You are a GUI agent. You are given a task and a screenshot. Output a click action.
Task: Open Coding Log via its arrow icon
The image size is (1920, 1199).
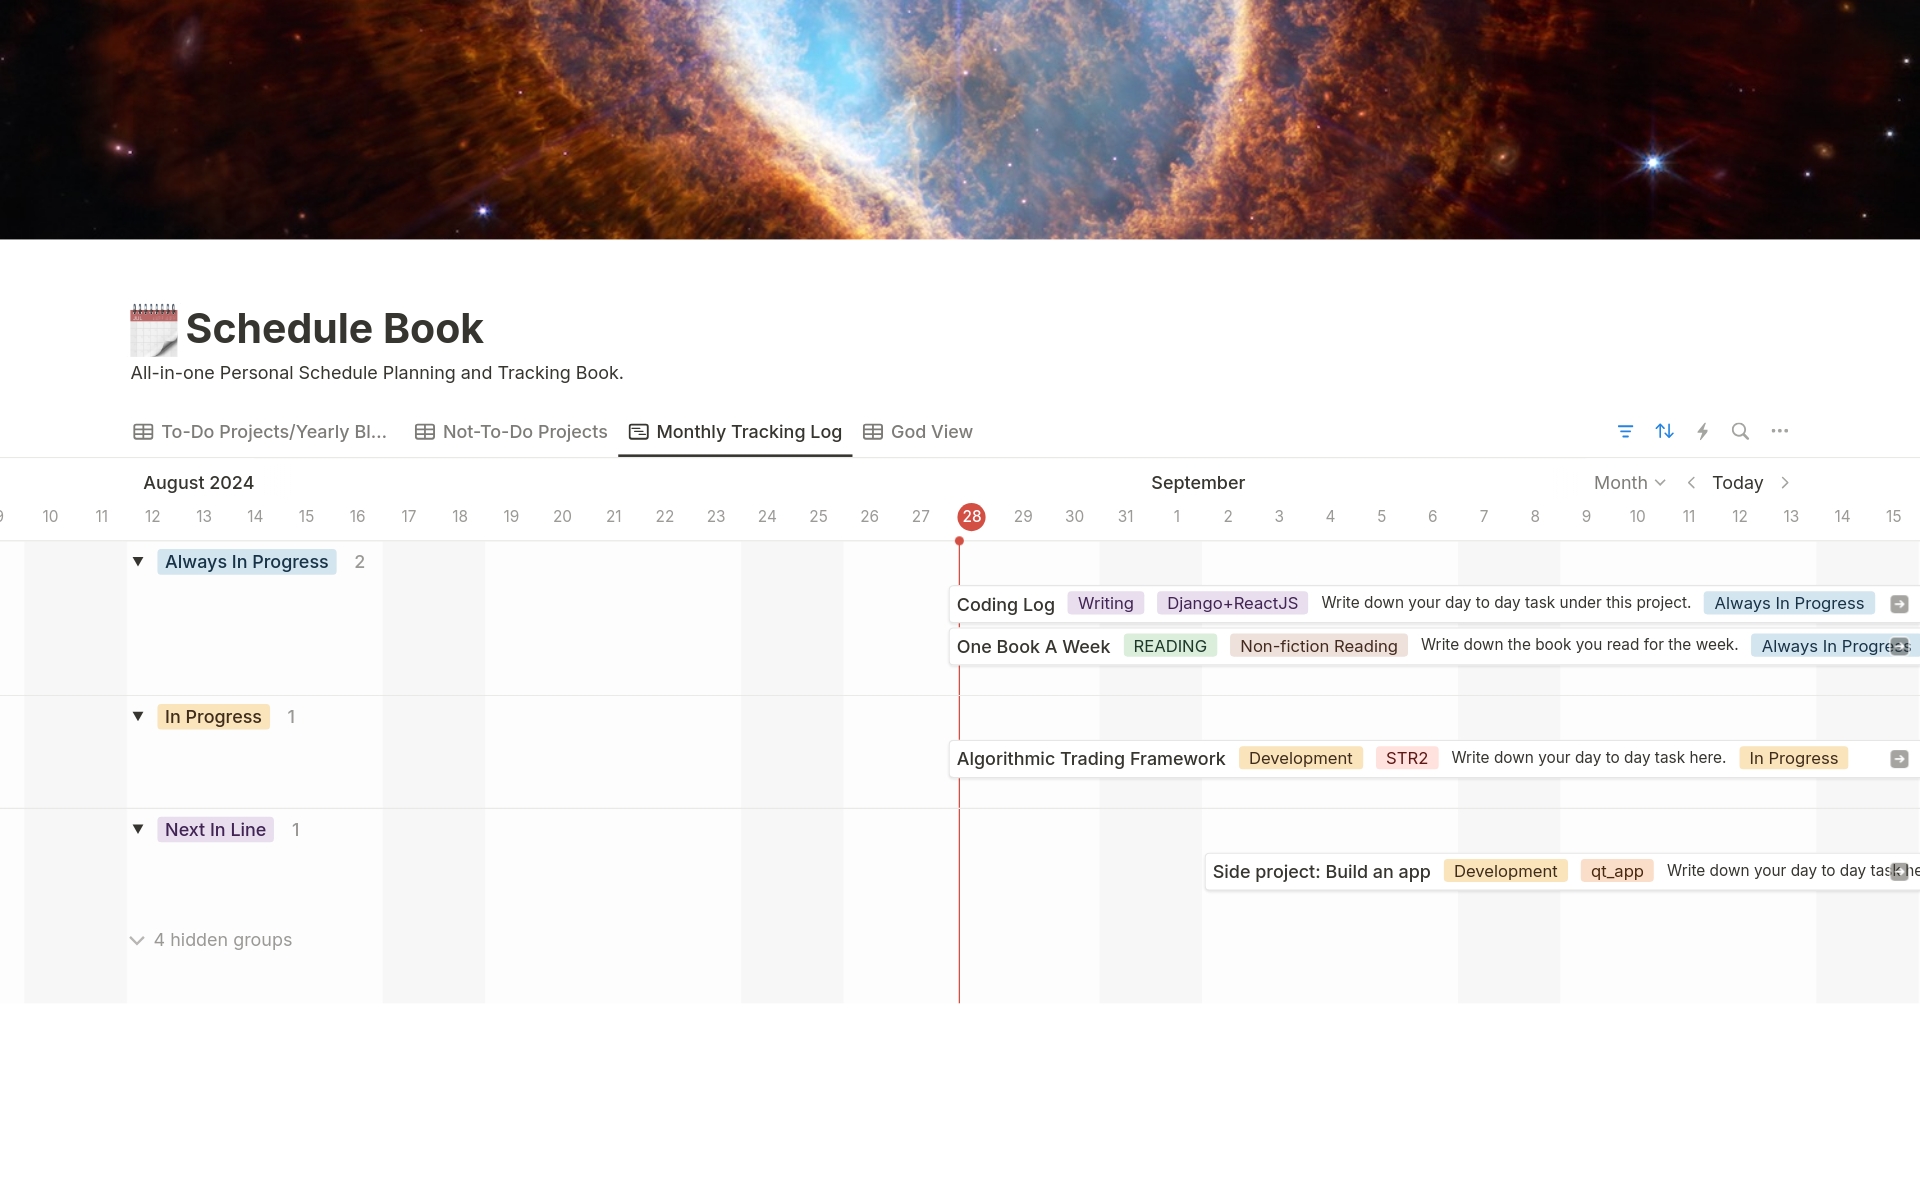(1898, 603)
